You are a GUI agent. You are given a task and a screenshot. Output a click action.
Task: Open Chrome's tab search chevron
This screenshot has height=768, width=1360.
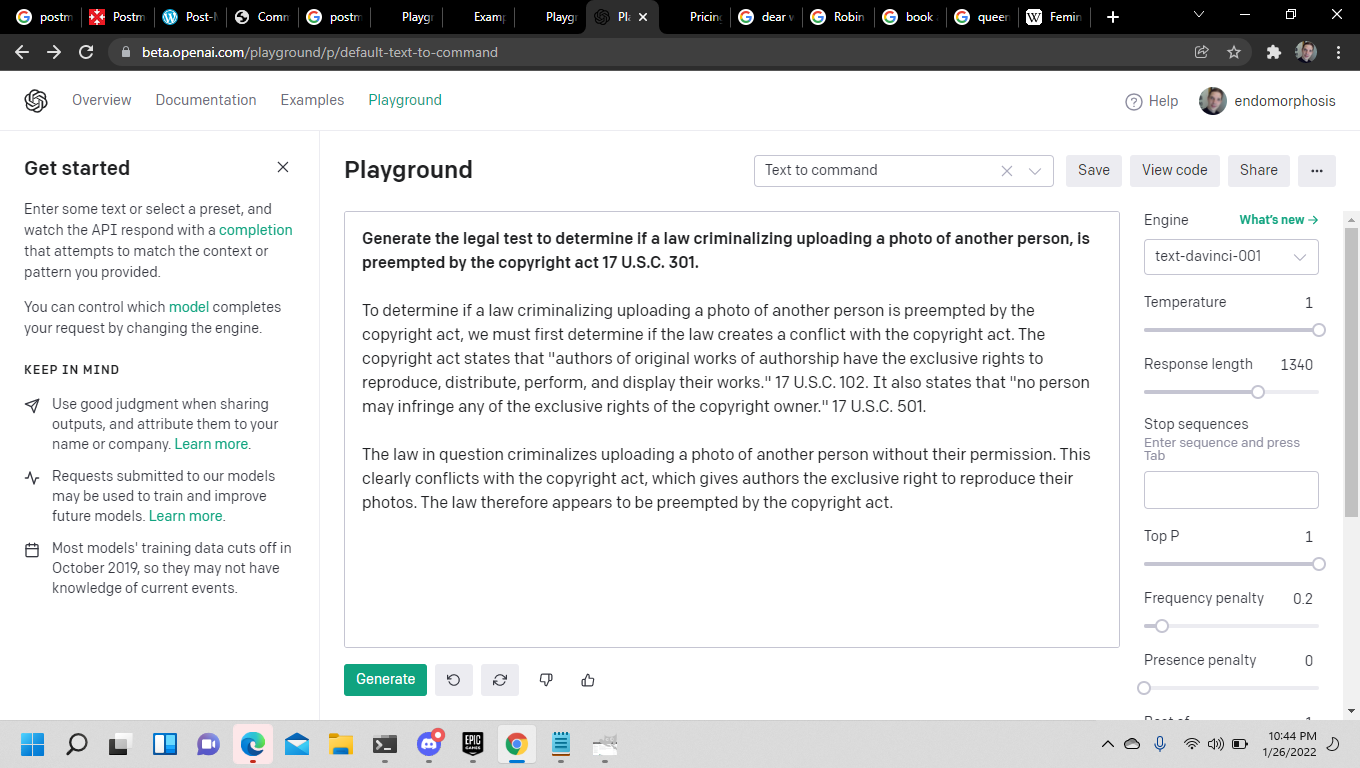pyautogui.click(x=1199, y=16)
